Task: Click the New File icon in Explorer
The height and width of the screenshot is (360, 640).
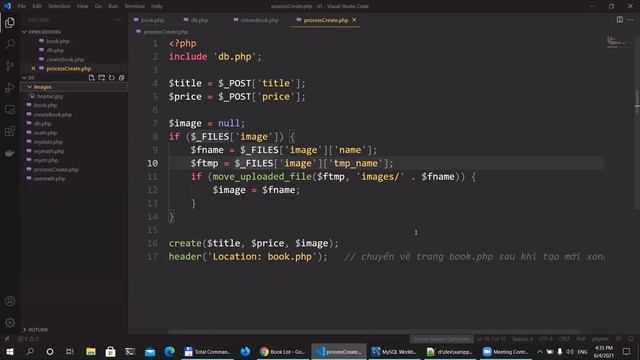Action: (91, 78)
